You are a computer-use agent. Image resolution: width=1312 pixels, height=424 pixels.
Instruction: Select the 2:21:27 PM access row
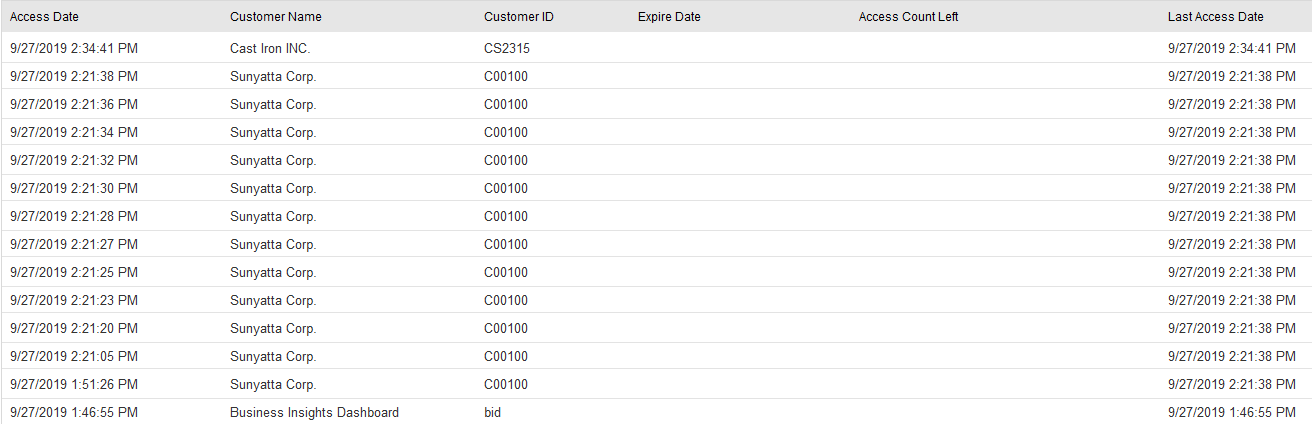74,244
